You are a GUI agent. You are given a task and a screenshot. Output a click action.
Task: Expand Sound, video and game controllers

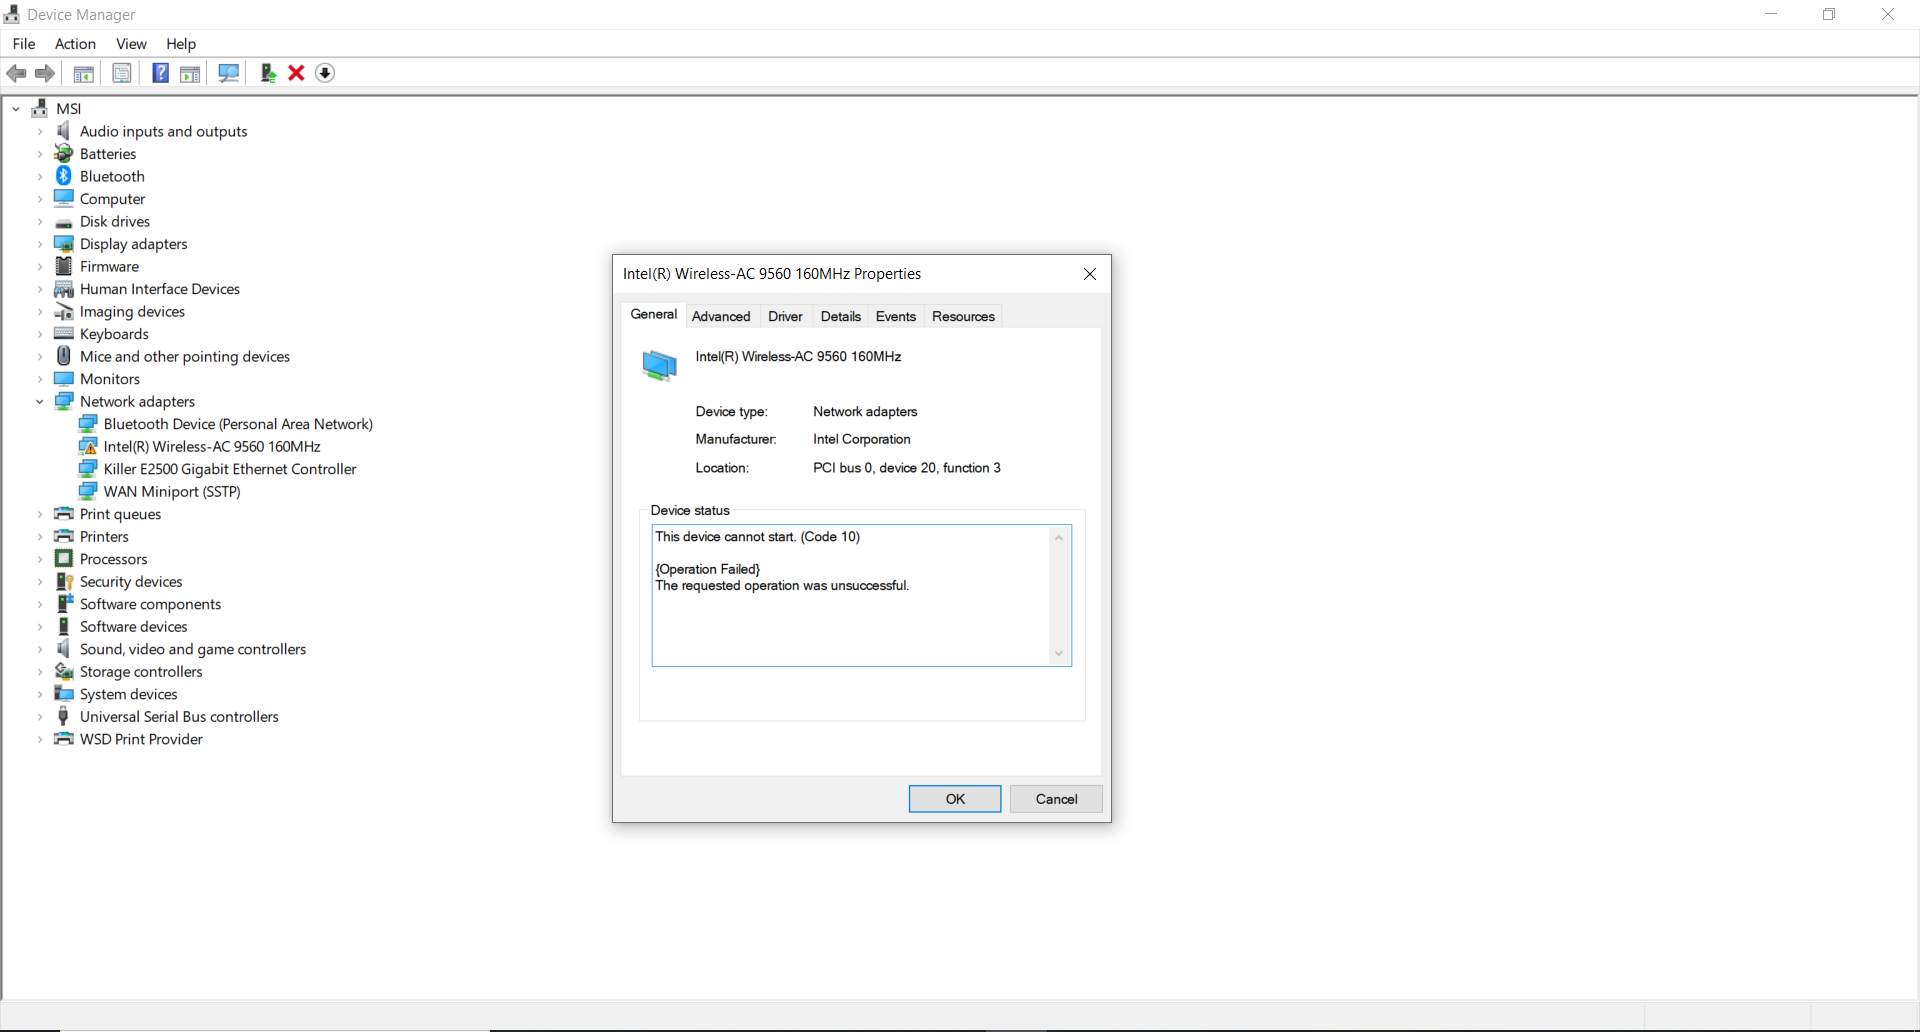tap(40, 649)
